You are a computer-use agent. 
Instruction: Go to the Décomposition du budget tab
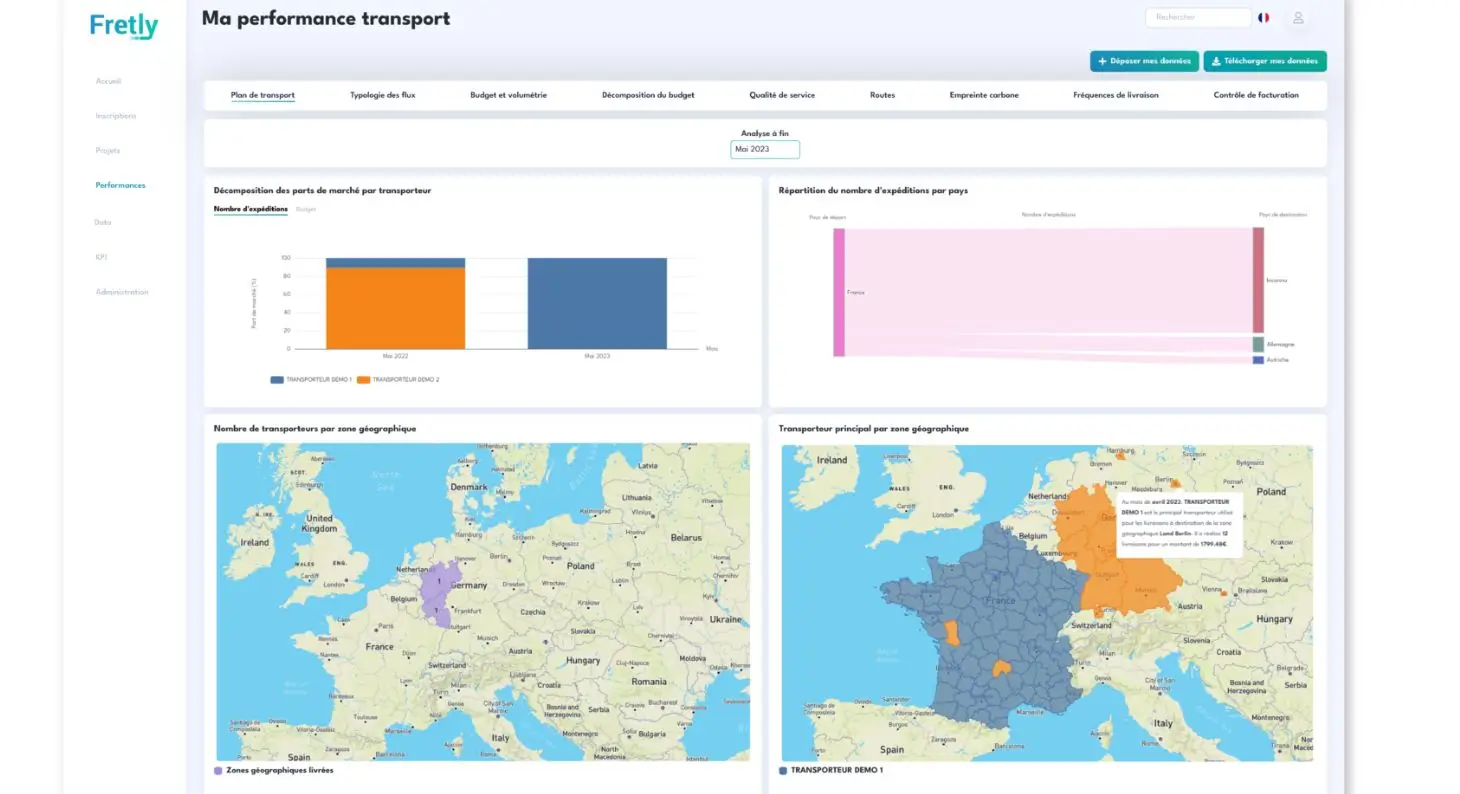tap(648, 95)
